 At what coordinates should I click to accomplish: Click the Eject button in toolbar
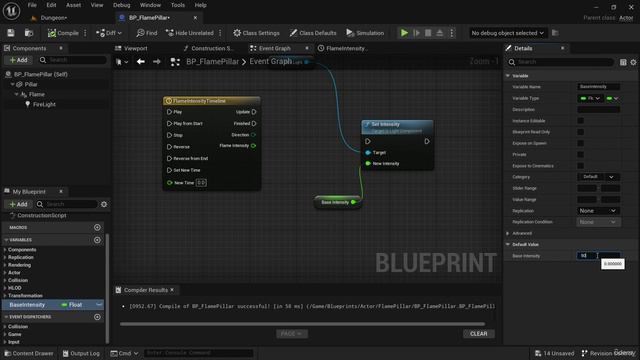point(440,33)
